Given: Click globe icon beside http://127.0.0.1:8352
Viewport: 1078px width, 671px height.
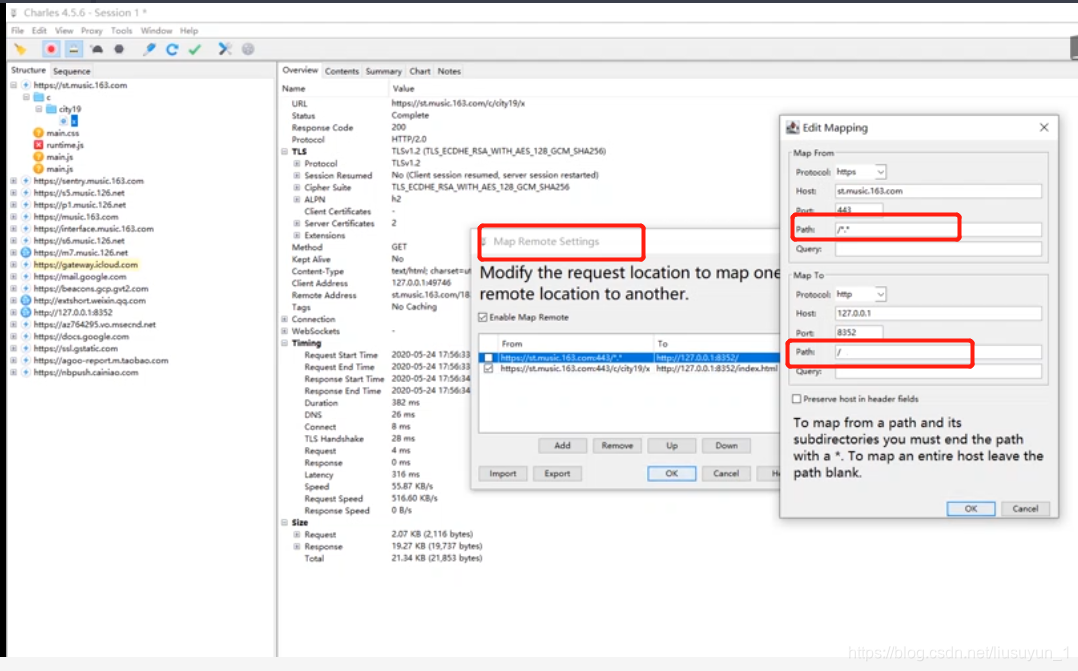Looking at the screenshot, I should pos(26,312).
